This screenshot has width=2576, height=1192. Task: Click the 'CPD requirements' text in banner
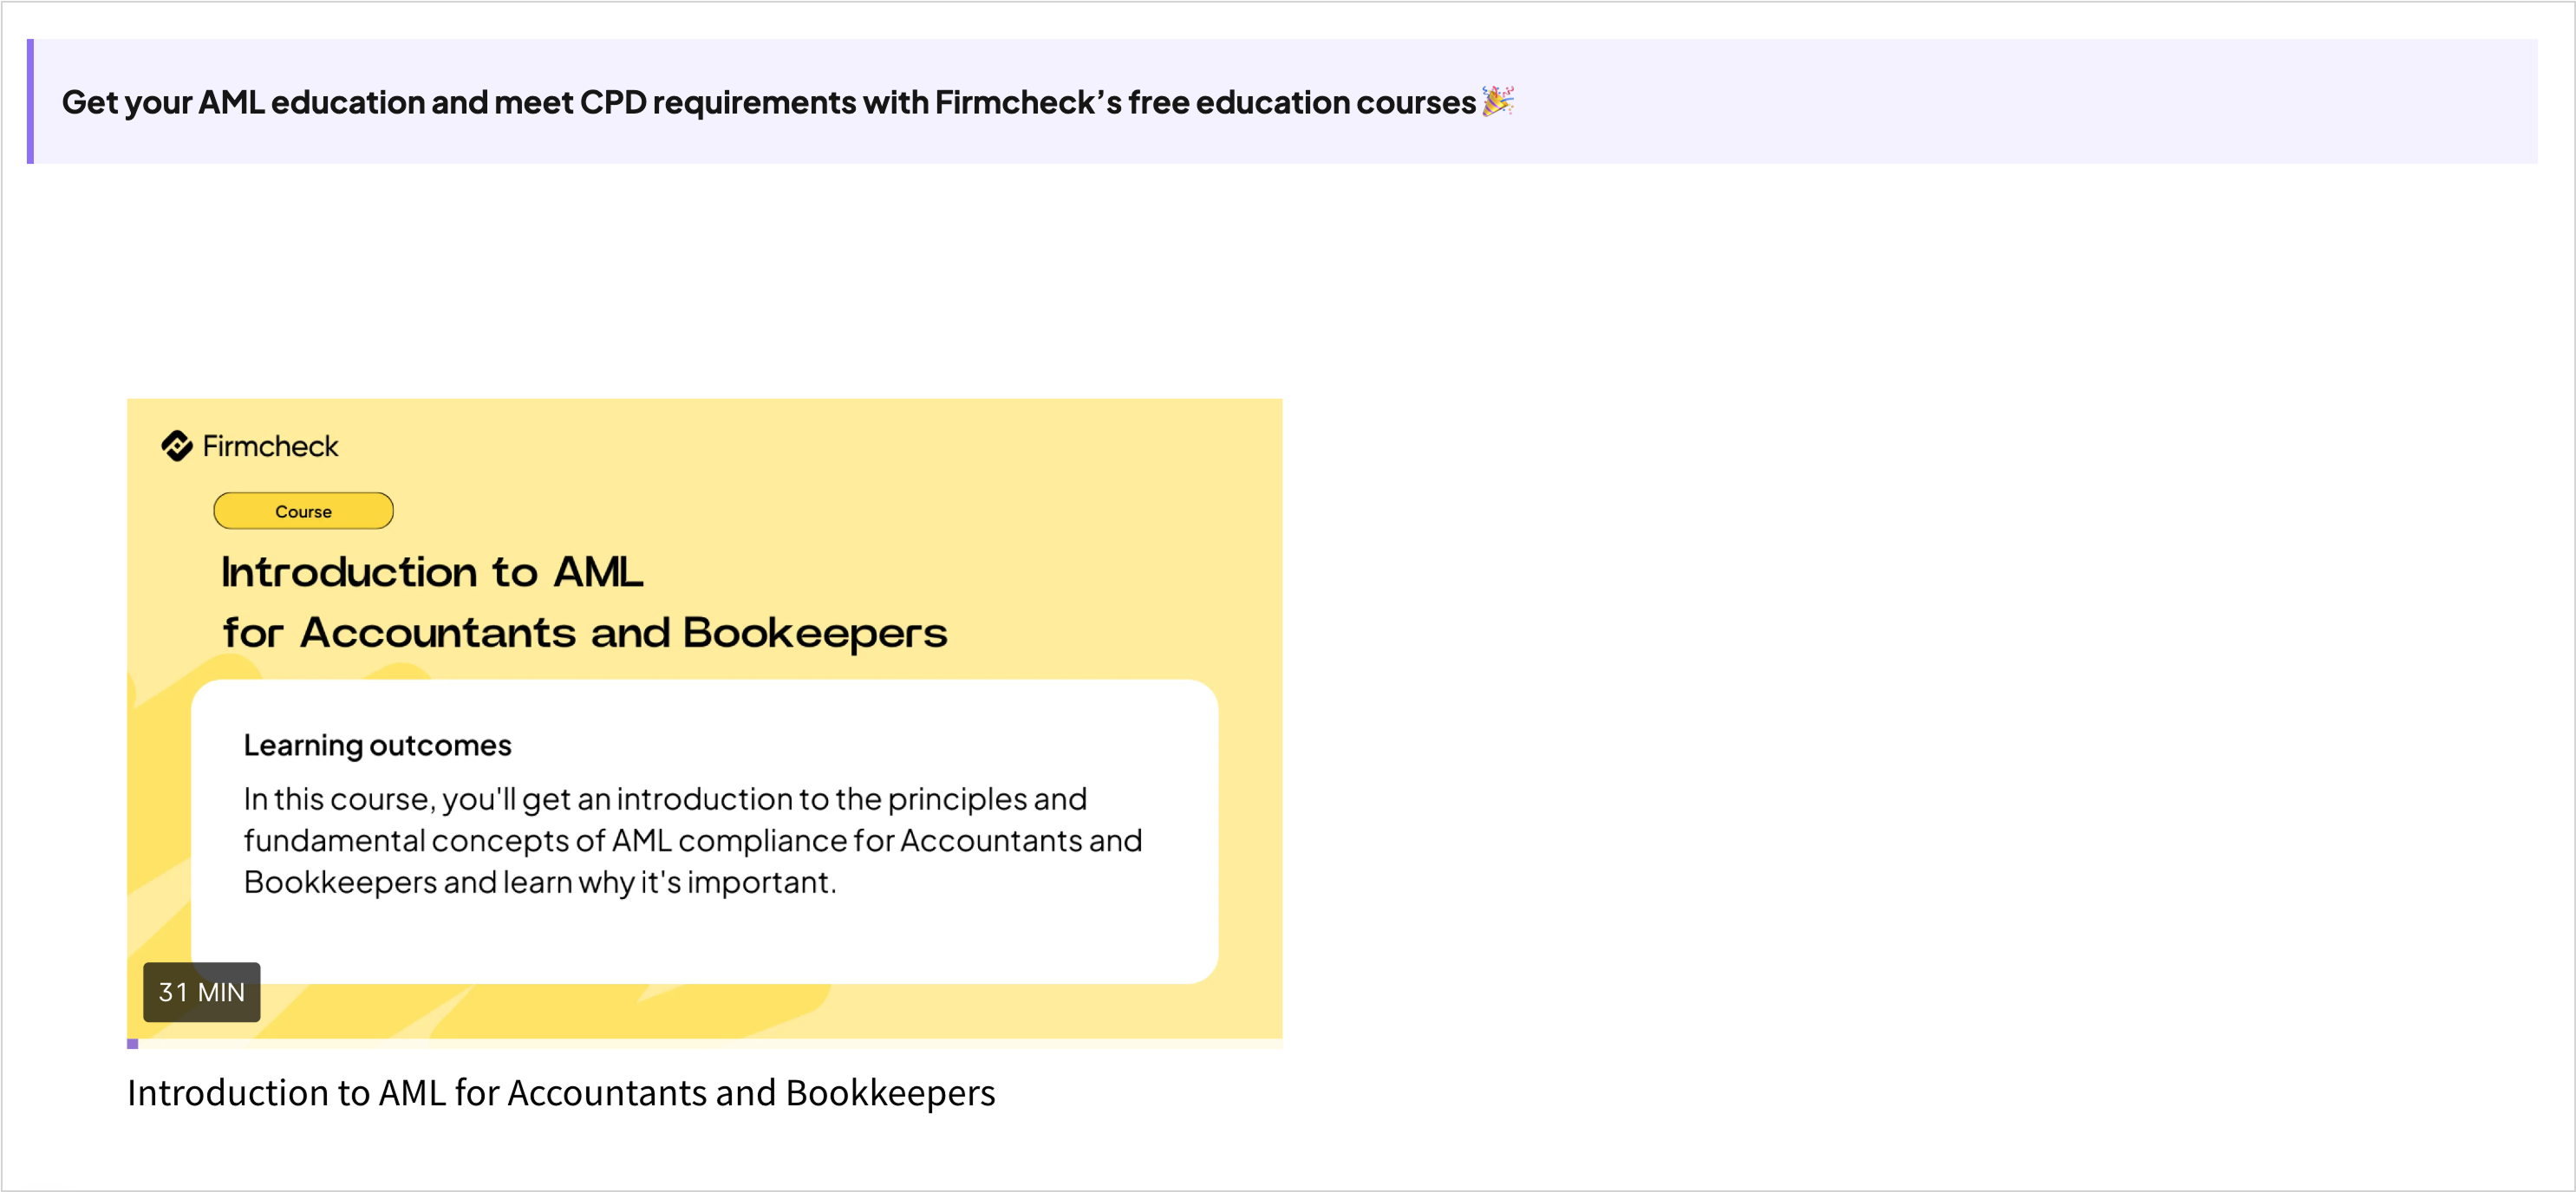coord(718,102)
